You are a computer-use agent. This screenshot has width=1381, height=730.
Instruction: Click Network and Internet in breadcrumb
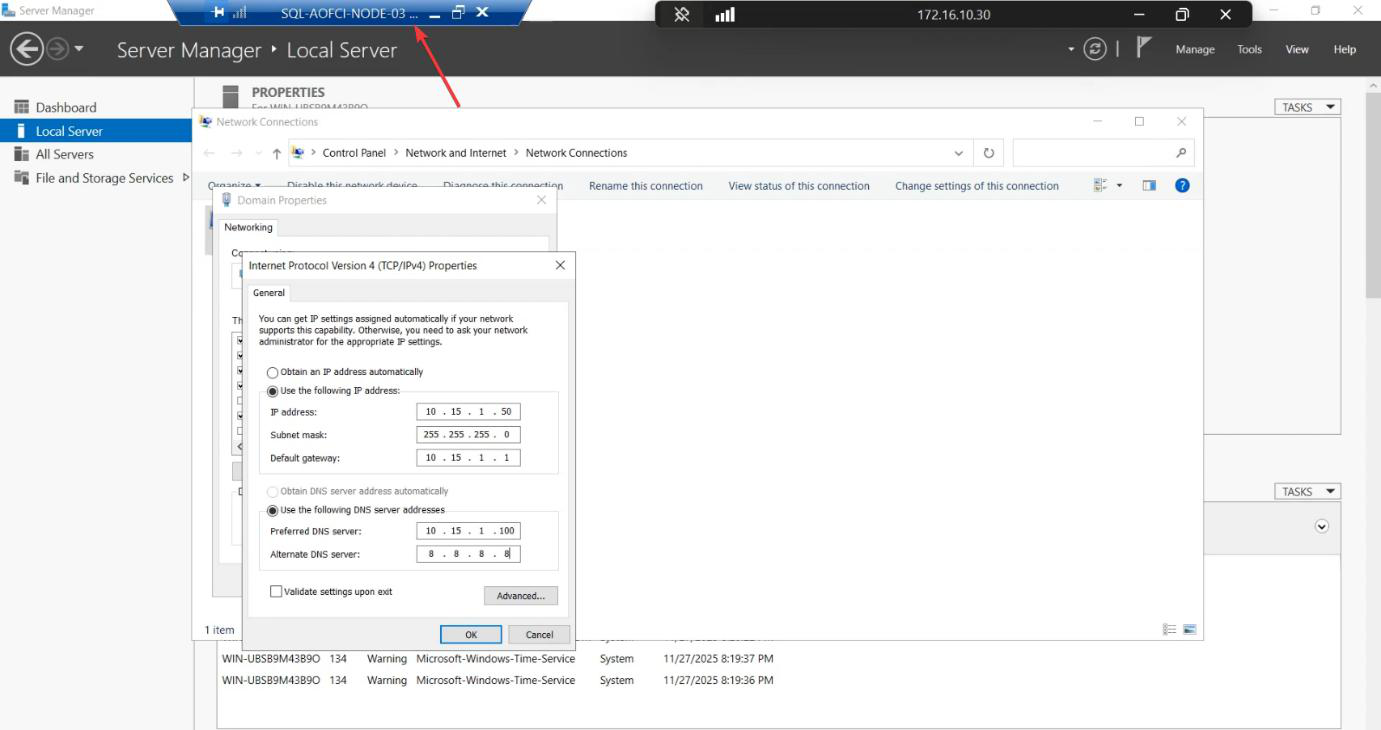(456, 153)
